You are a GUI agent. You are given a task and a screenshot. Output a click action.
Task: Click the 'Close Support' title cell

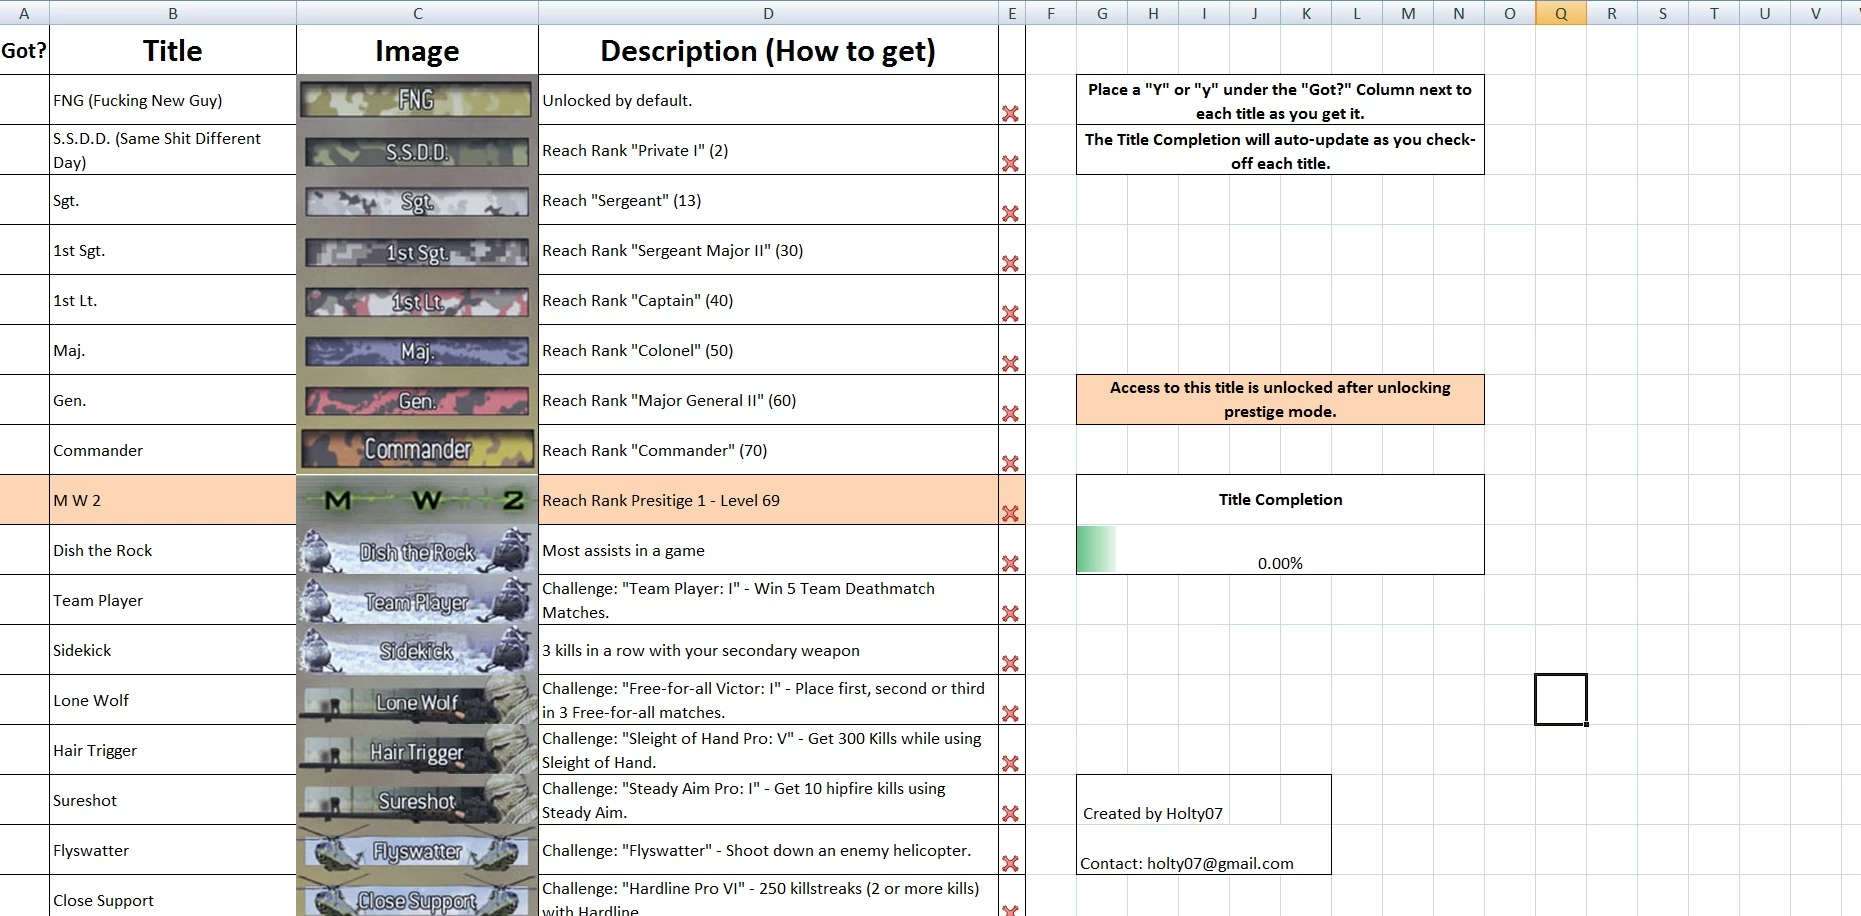pyautogui.click(x=173, y=898)
